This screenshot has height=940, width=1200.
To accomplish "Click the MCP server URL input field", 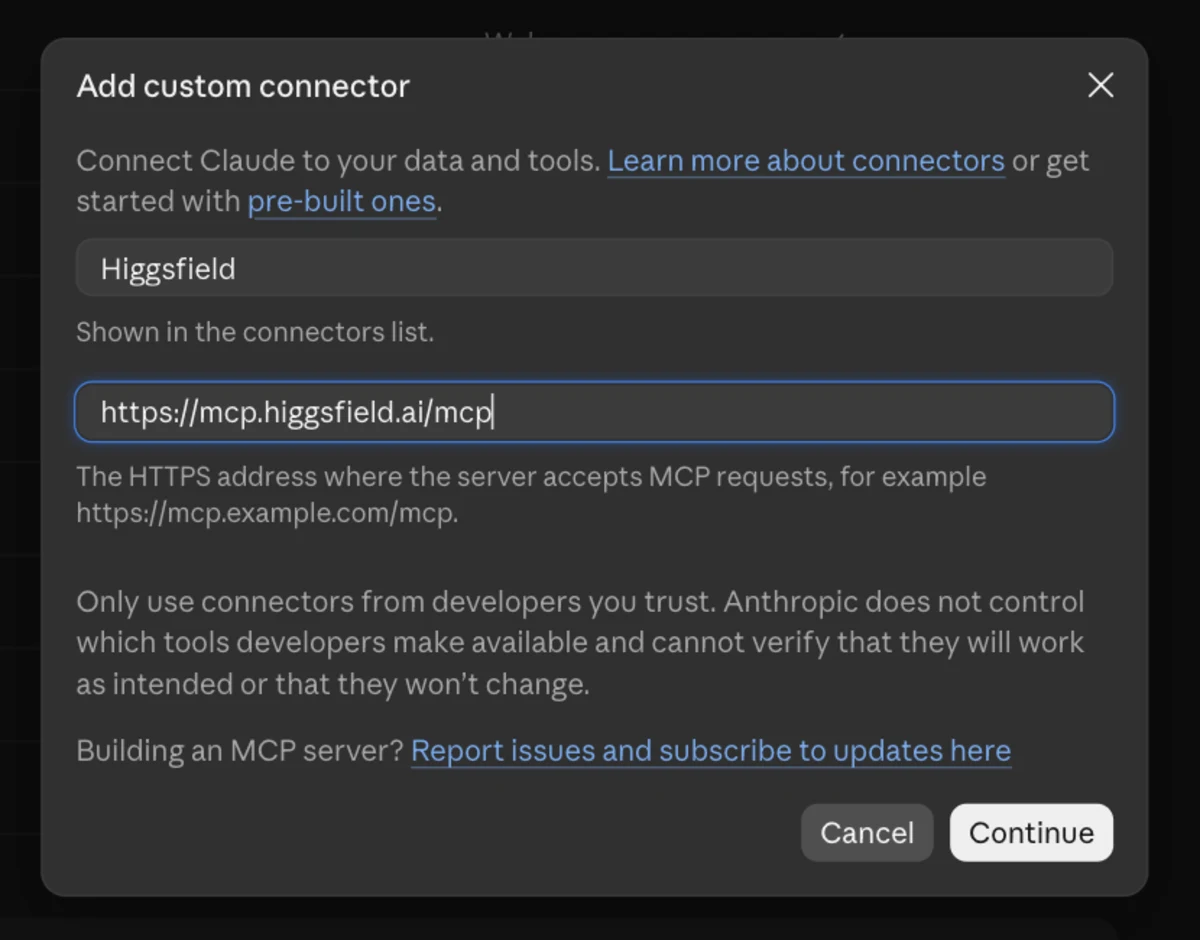I will [x=594, y=412].
